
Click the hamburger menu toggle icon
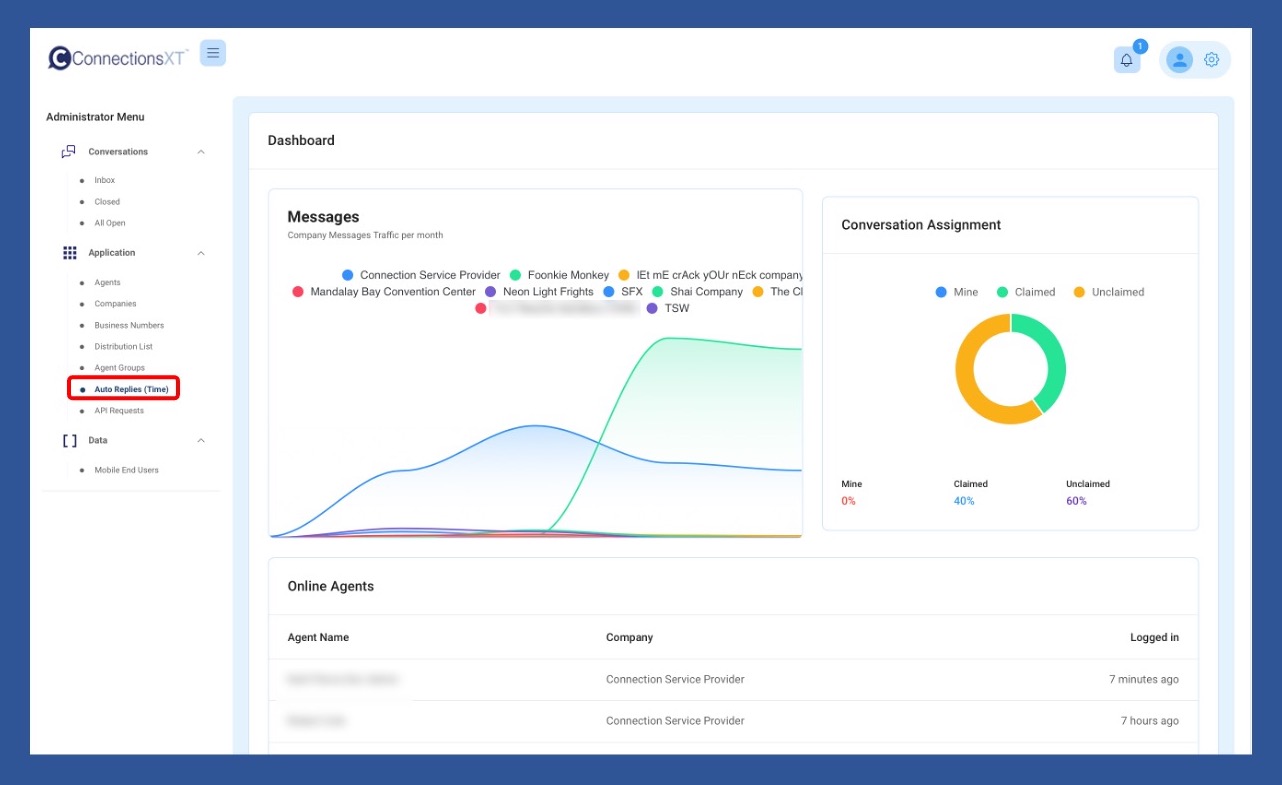point(213,53)
